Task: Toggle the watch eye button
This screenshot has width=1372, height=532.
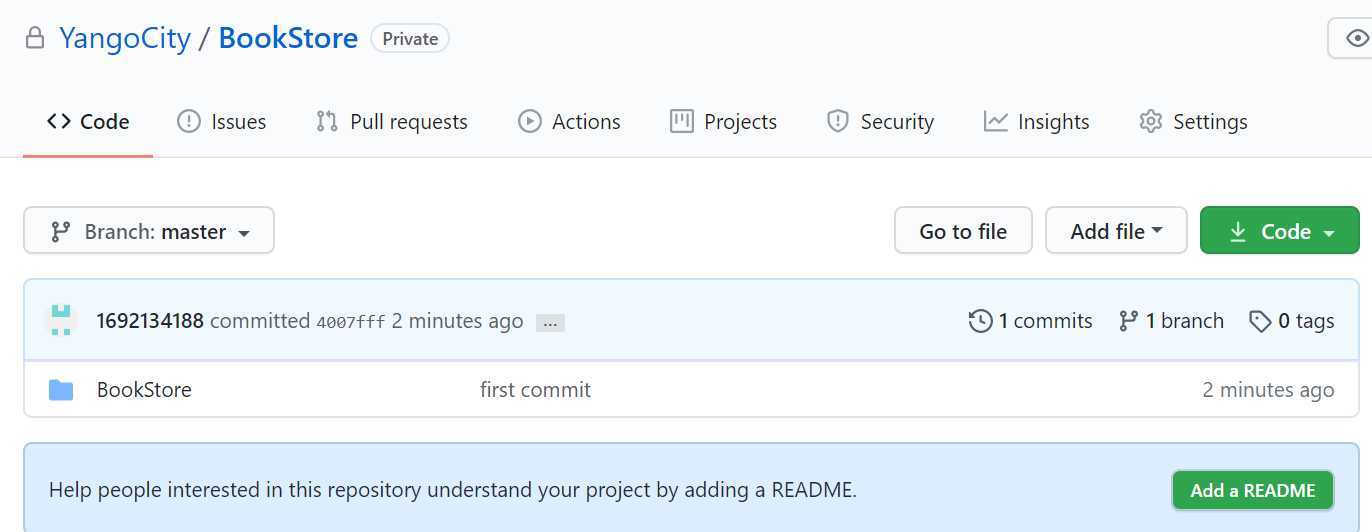Action: (1350, 39)
